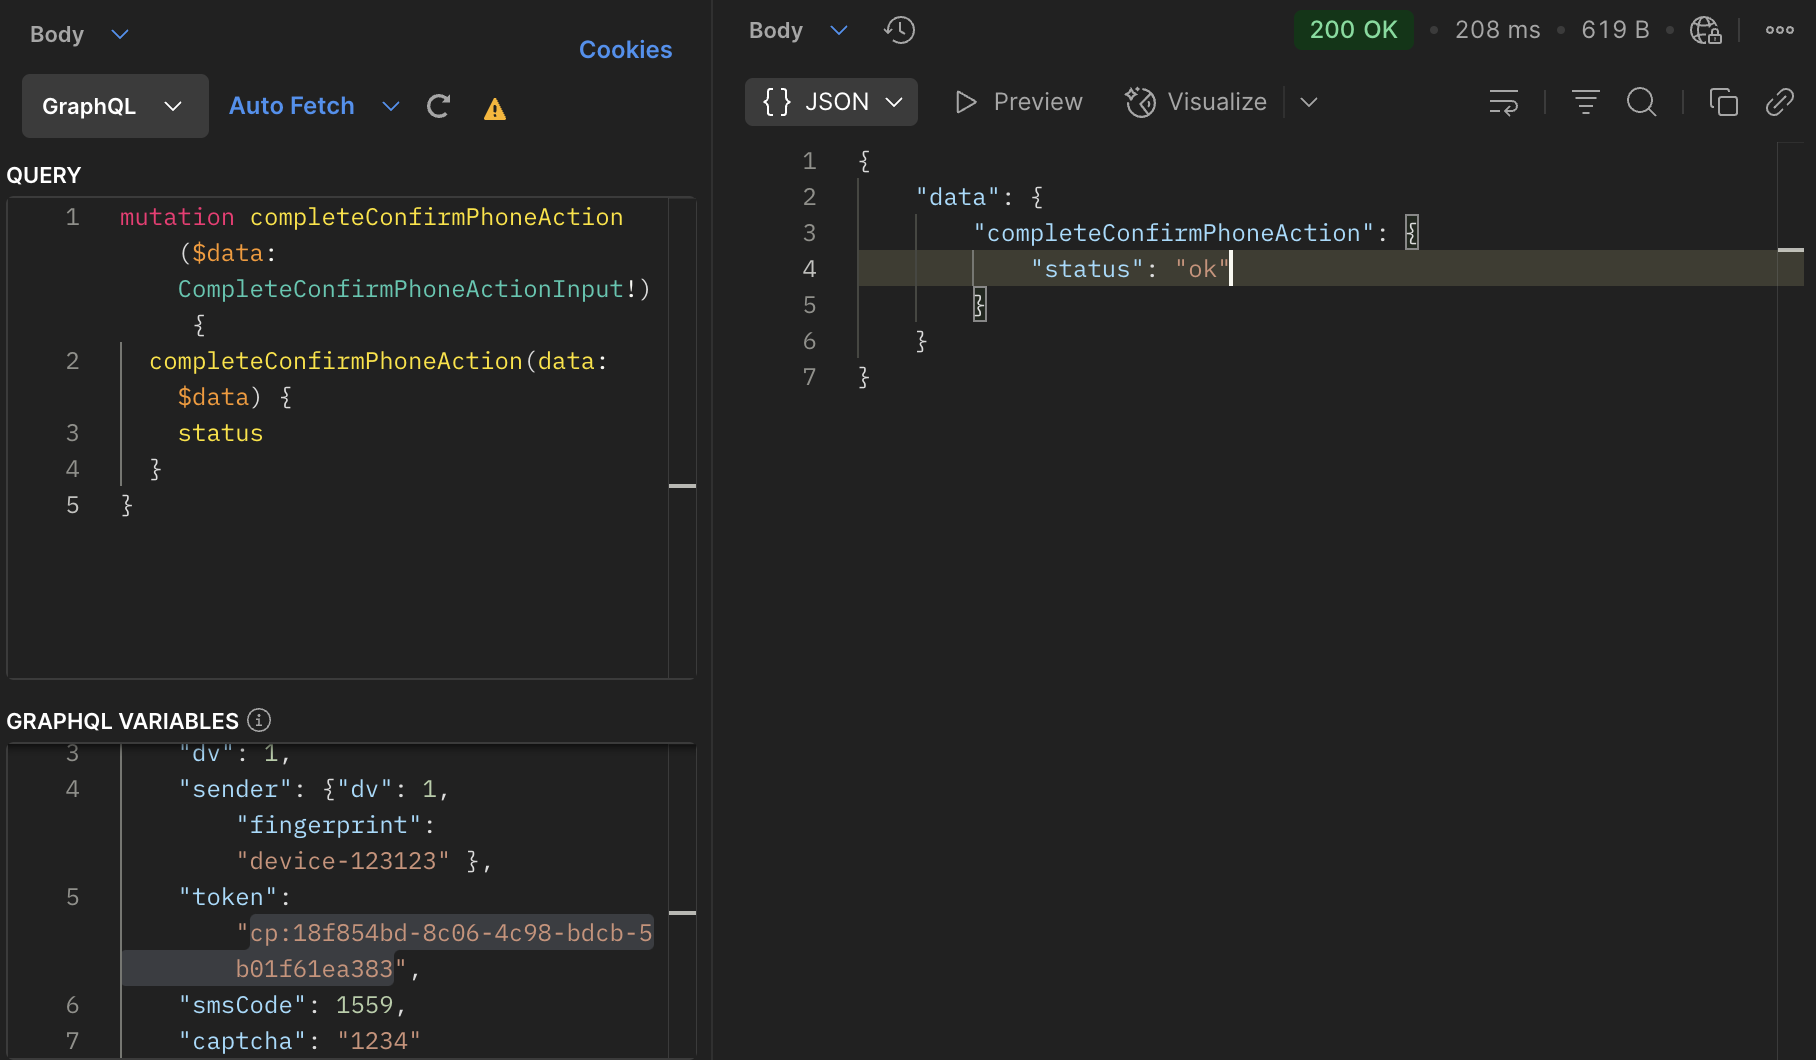Expand the Visualize options chevron
Viewport: 1816px width, 1060px height.
point(1308,102)
